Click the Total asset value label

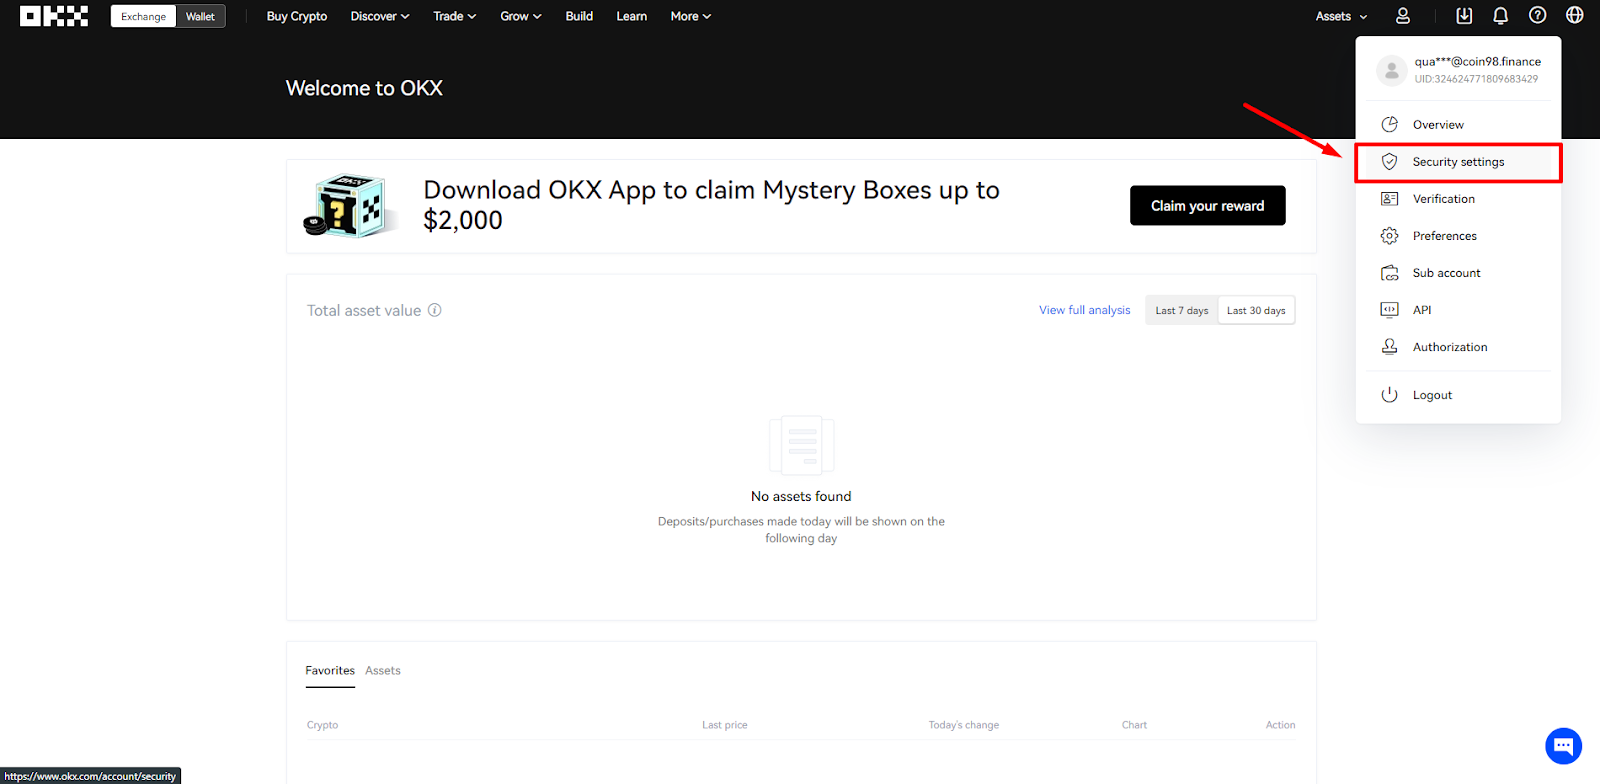[x=364, y=311]
